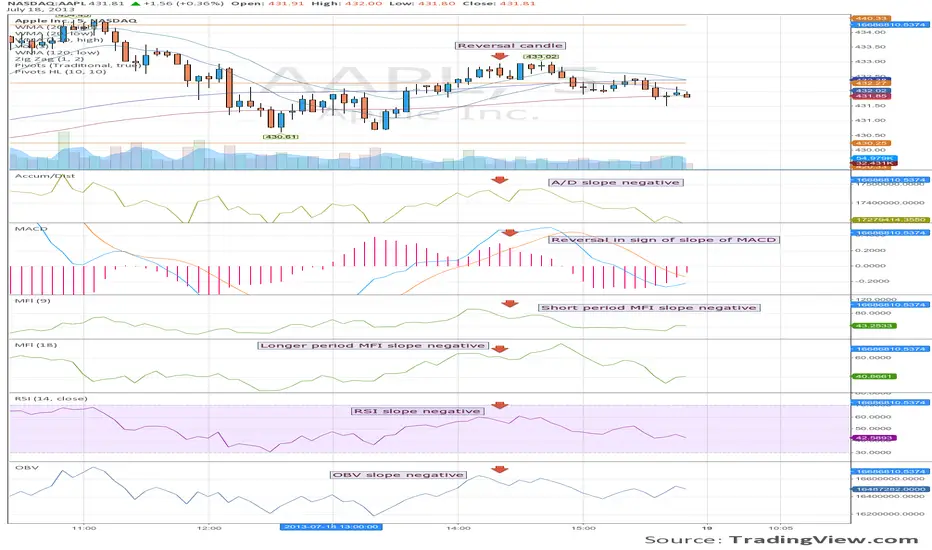Click the 16487282.0000 OBV value tag
Image resolution: width=932 pixels, height=550 pixels.
pos(889,489)
